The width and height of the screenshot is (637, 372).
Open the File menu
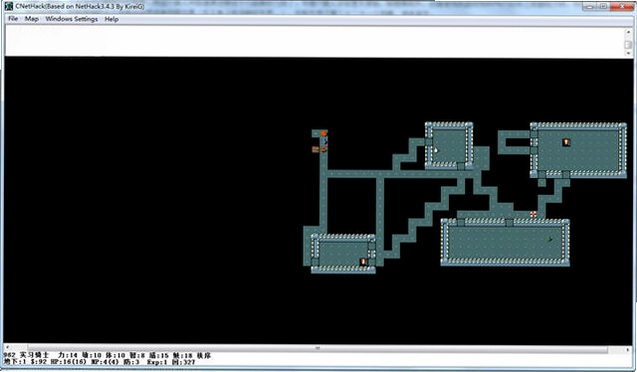coord(13,19)
